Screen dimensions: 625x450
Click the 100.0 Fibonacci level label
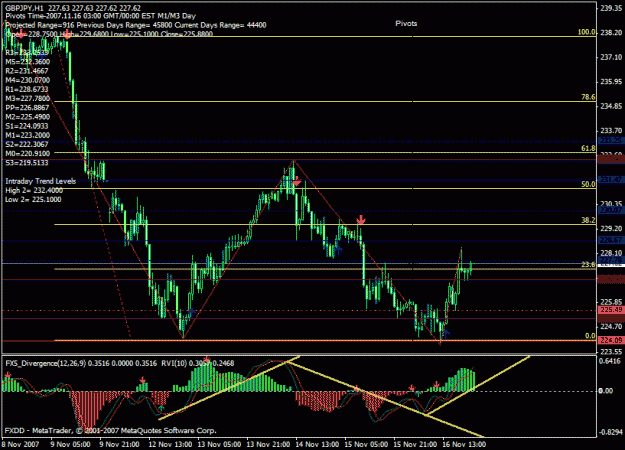(586, 32)
